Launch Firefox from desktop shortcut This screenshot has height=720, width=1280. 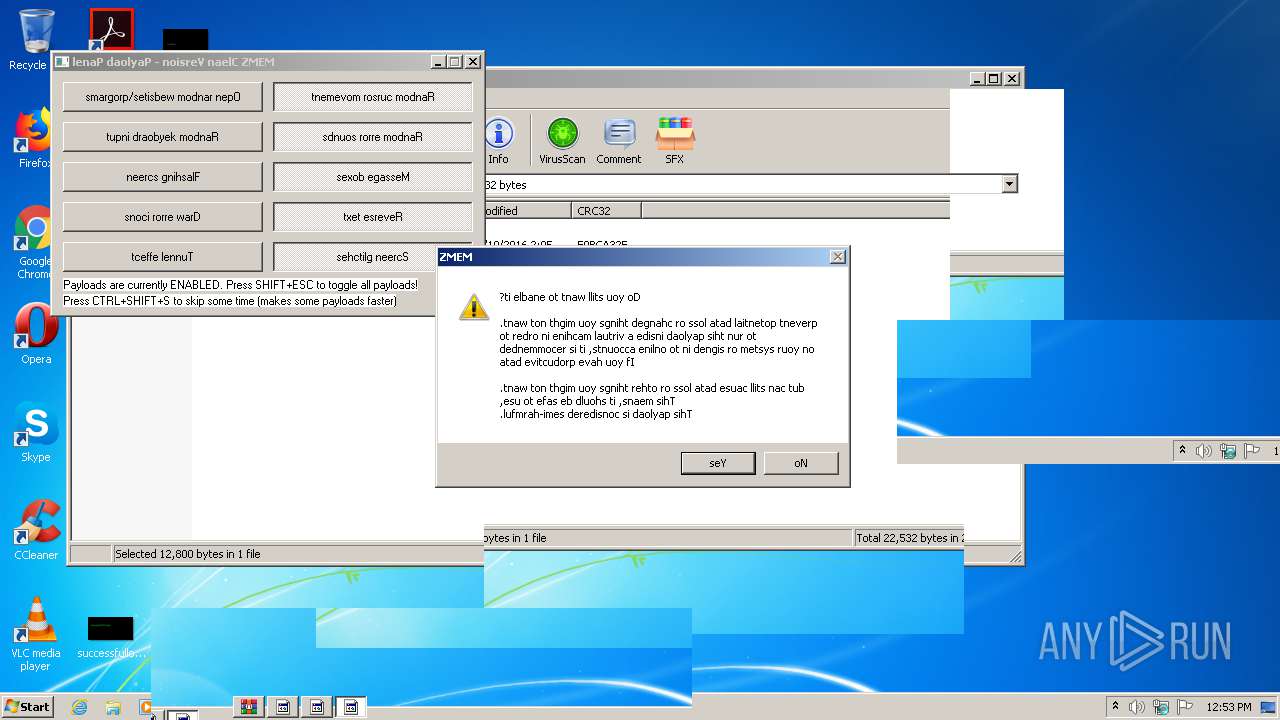tap(34, 139)
